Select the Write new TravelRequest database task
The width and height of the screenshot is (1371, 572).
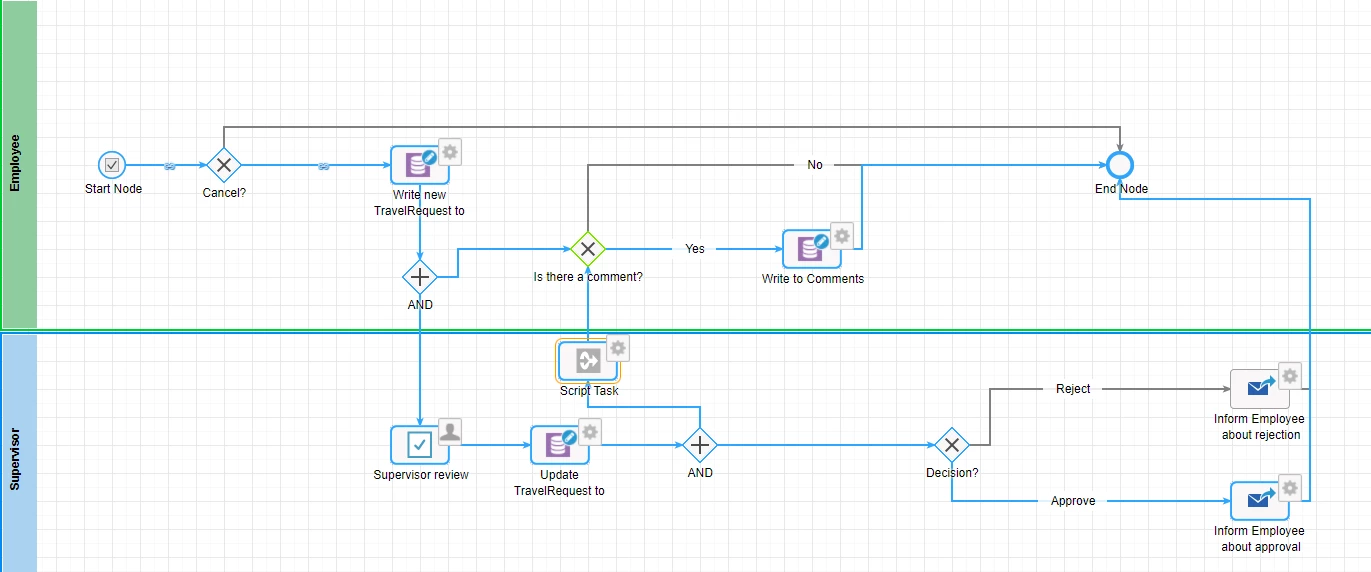point(420,165)
